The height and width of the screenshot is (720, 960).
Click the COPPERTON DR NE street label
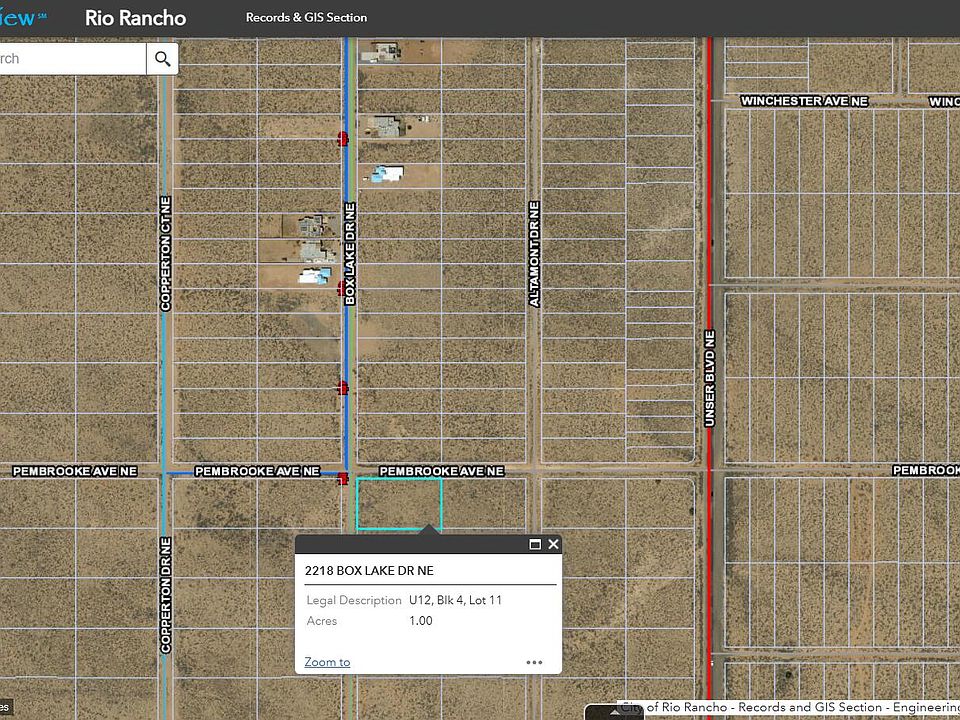click(x=165, y=594)
